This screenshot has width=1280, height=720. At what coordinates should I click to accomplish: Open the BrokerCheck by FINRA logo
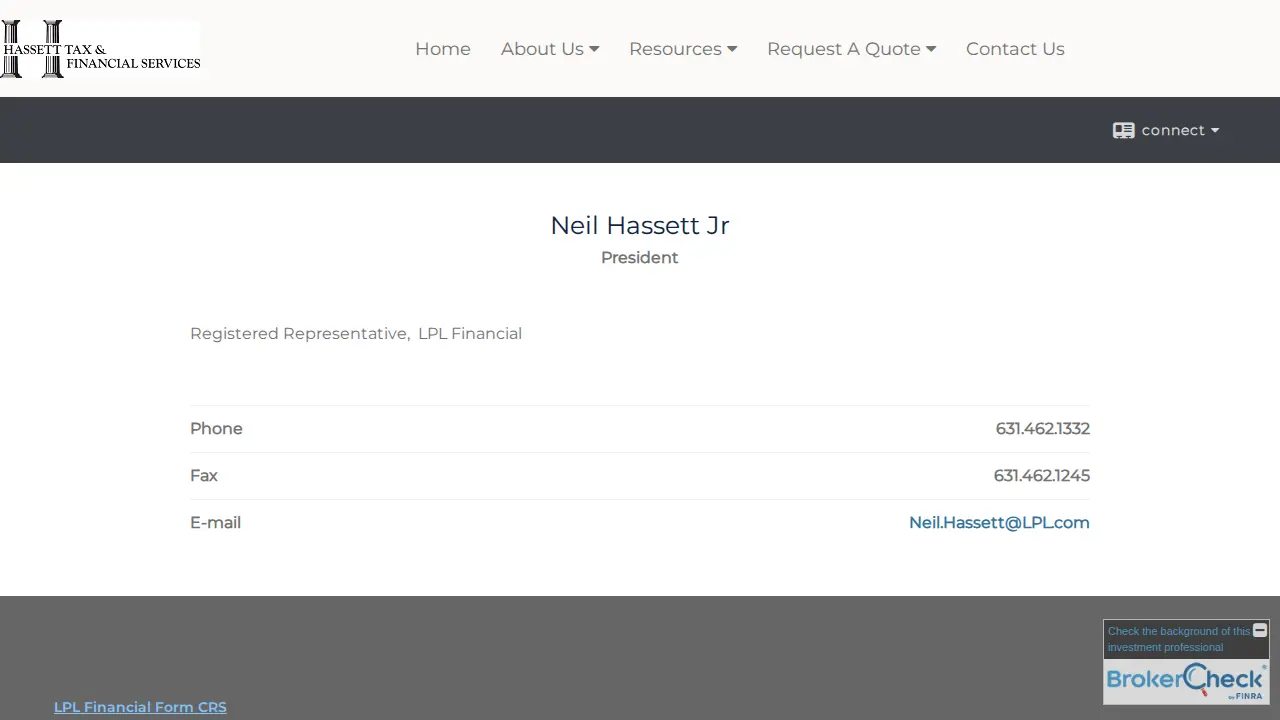click(1186, 681)
